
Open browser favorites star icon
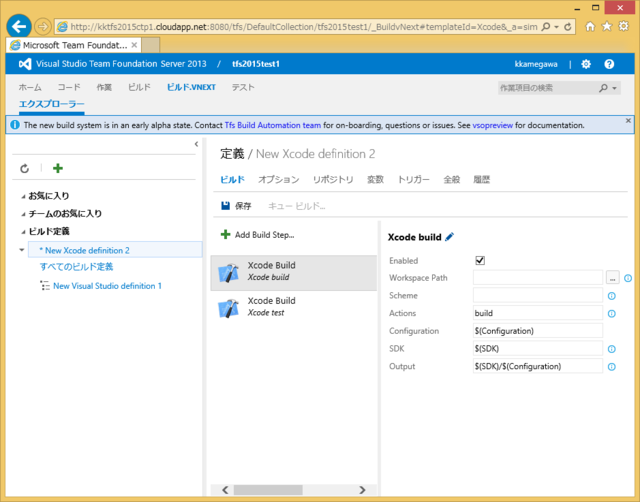tap(607, 27)
